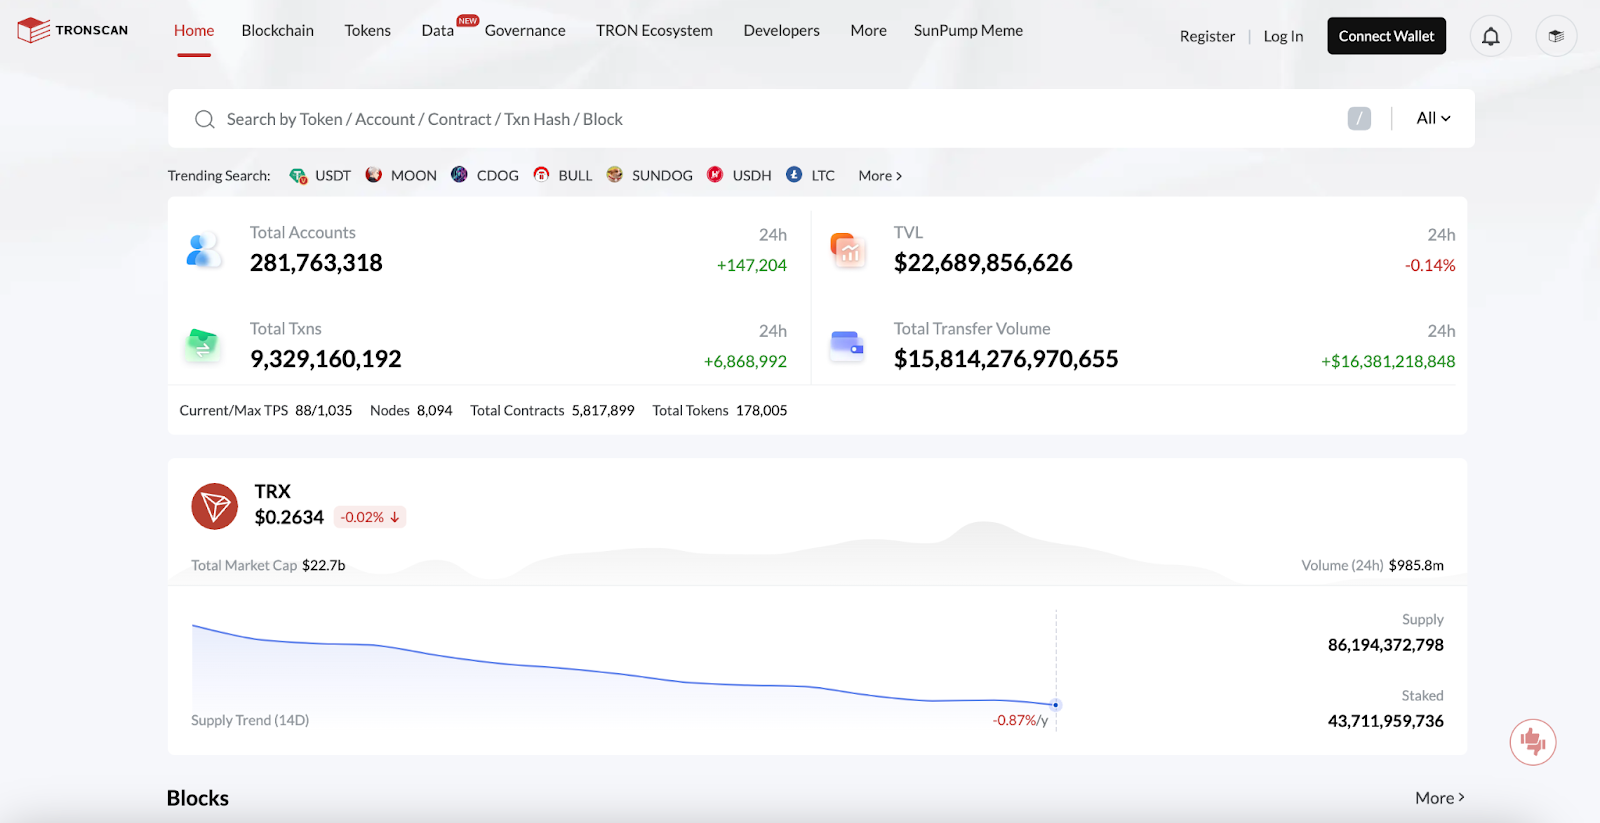
Task: Click the Connect Wallet button
Action: pos(1386,36)
